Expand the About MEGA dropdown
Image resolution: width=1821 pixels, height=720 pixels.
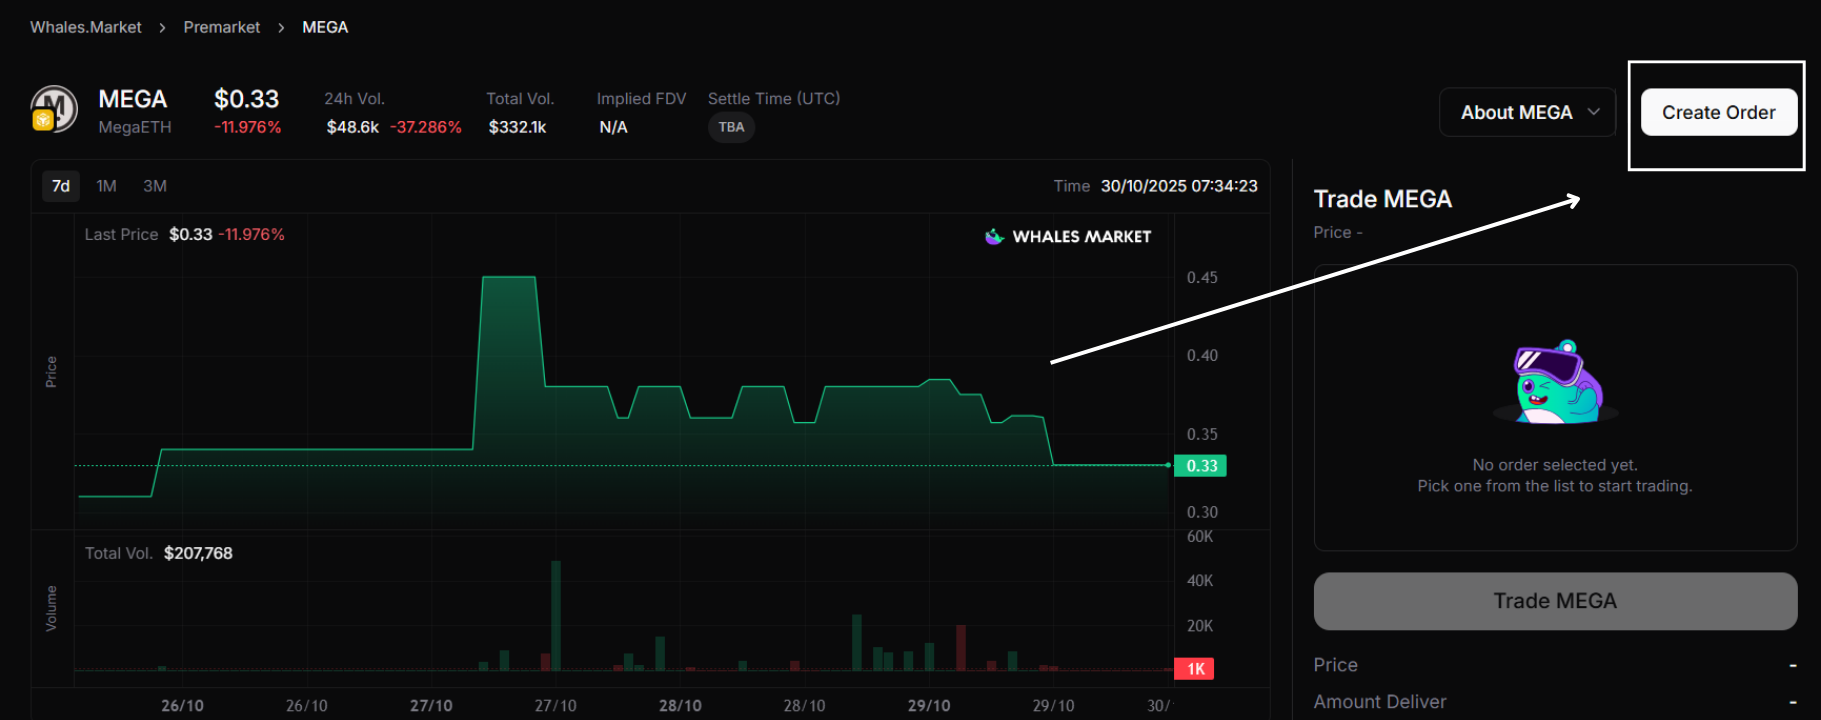tap(1527, 112)
